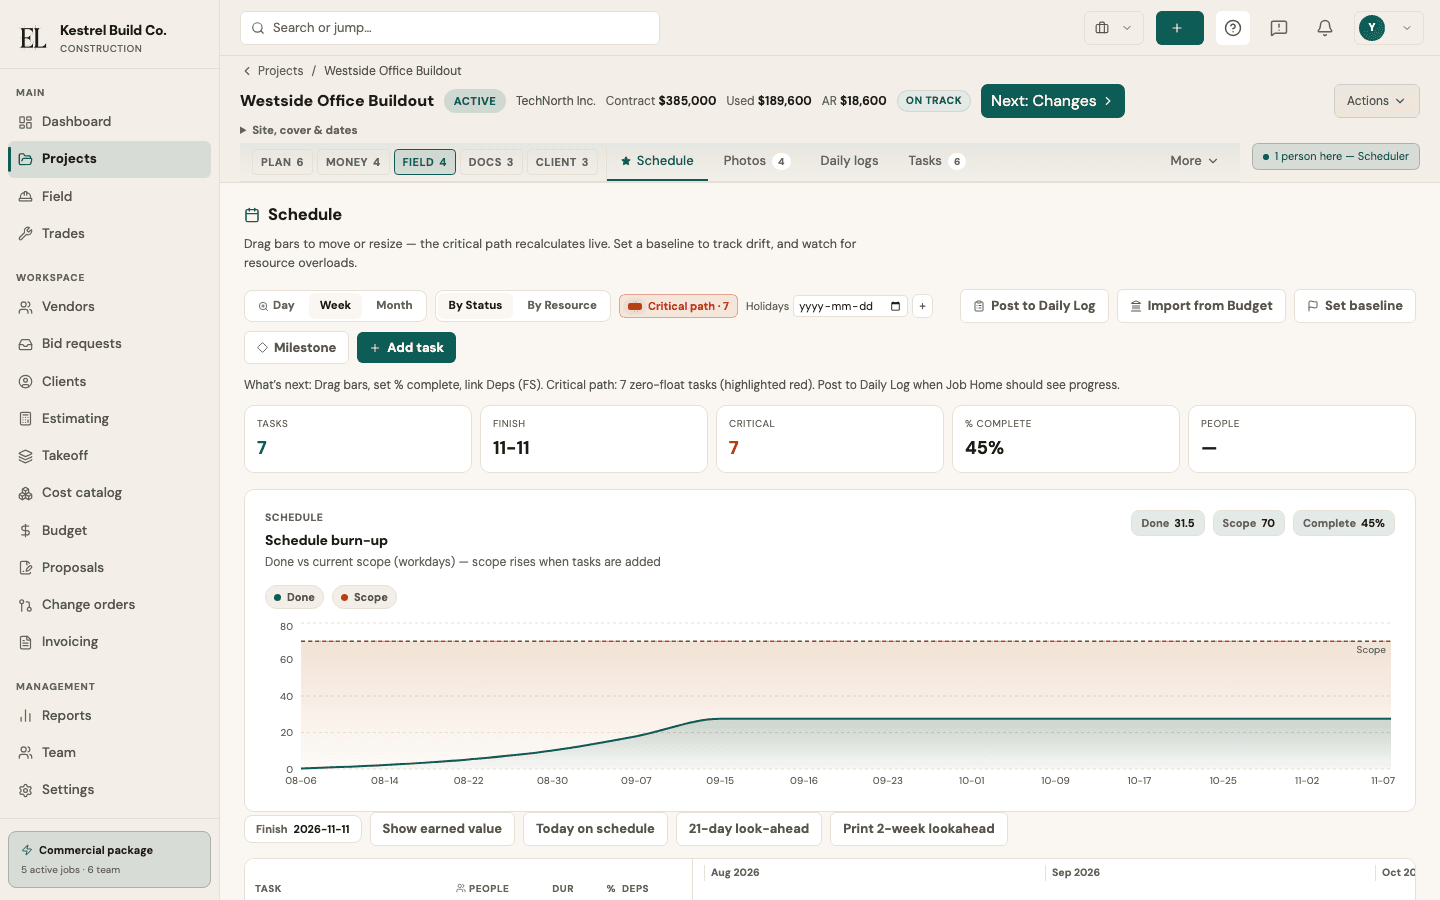Open notifications bell icon
The width and height of the screenshot is (1440, 900).
pos(1325,28)
